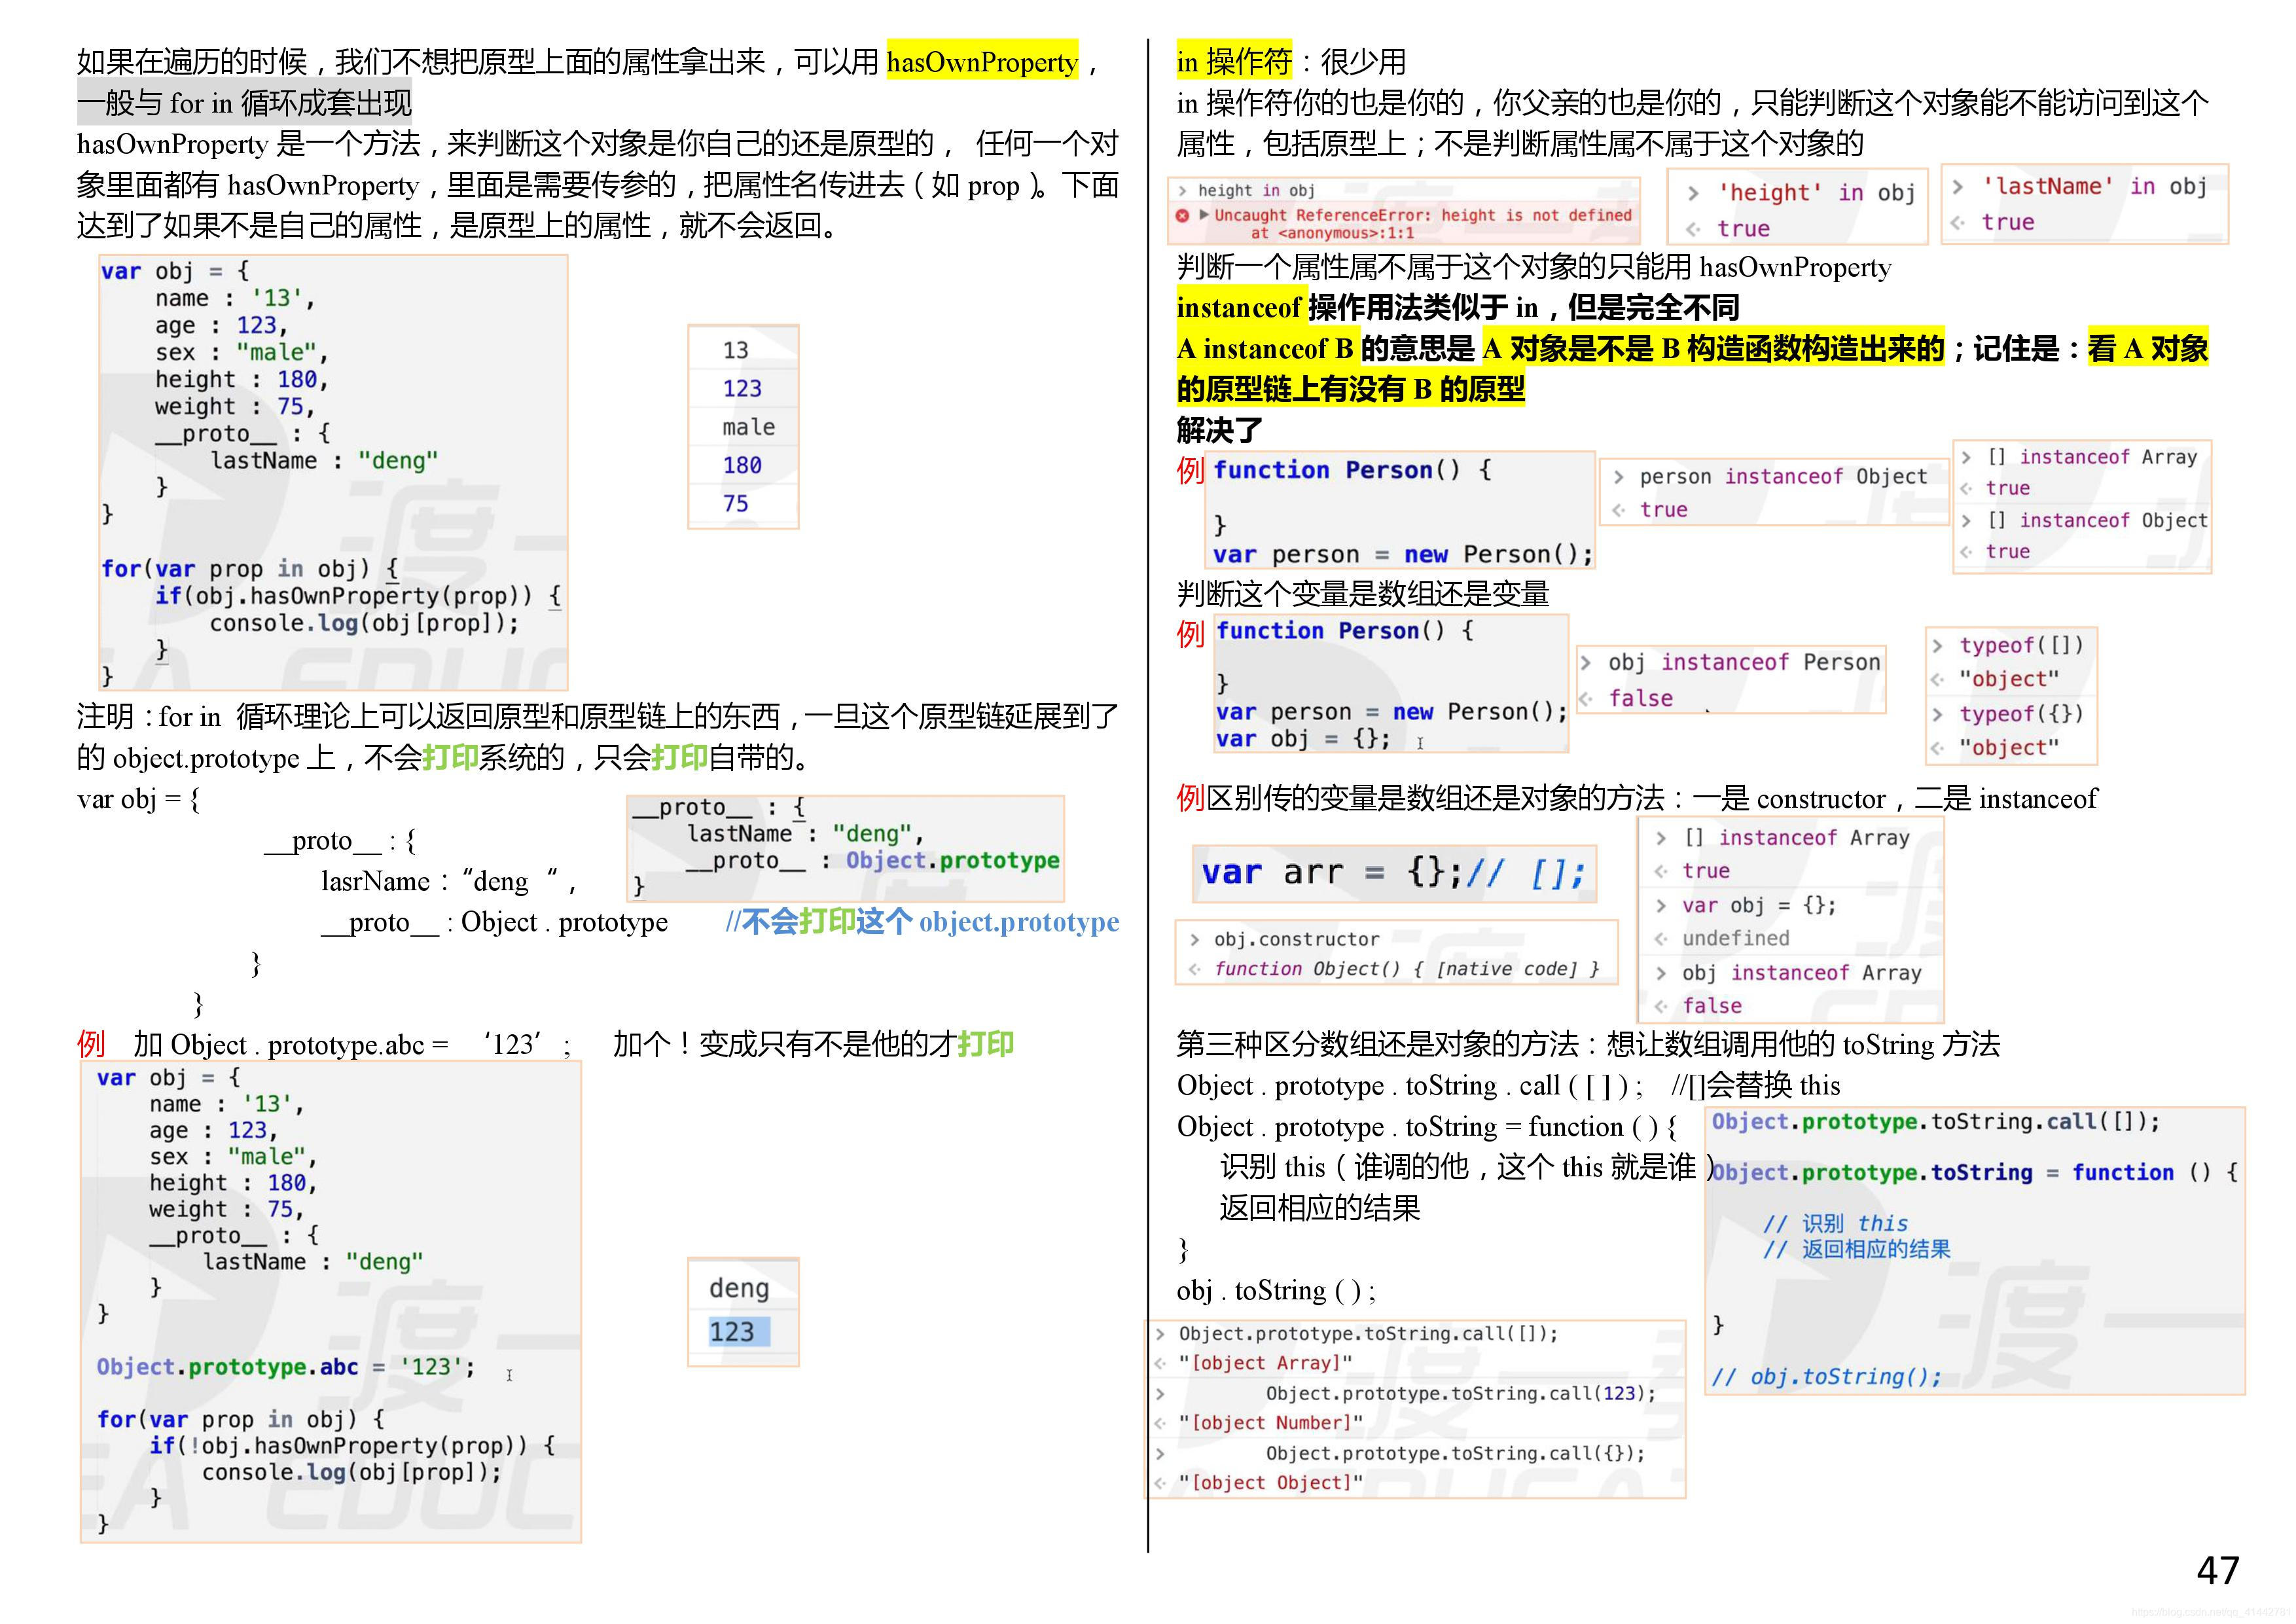Click the bold text "解决了"

(x=1219, y=431)
